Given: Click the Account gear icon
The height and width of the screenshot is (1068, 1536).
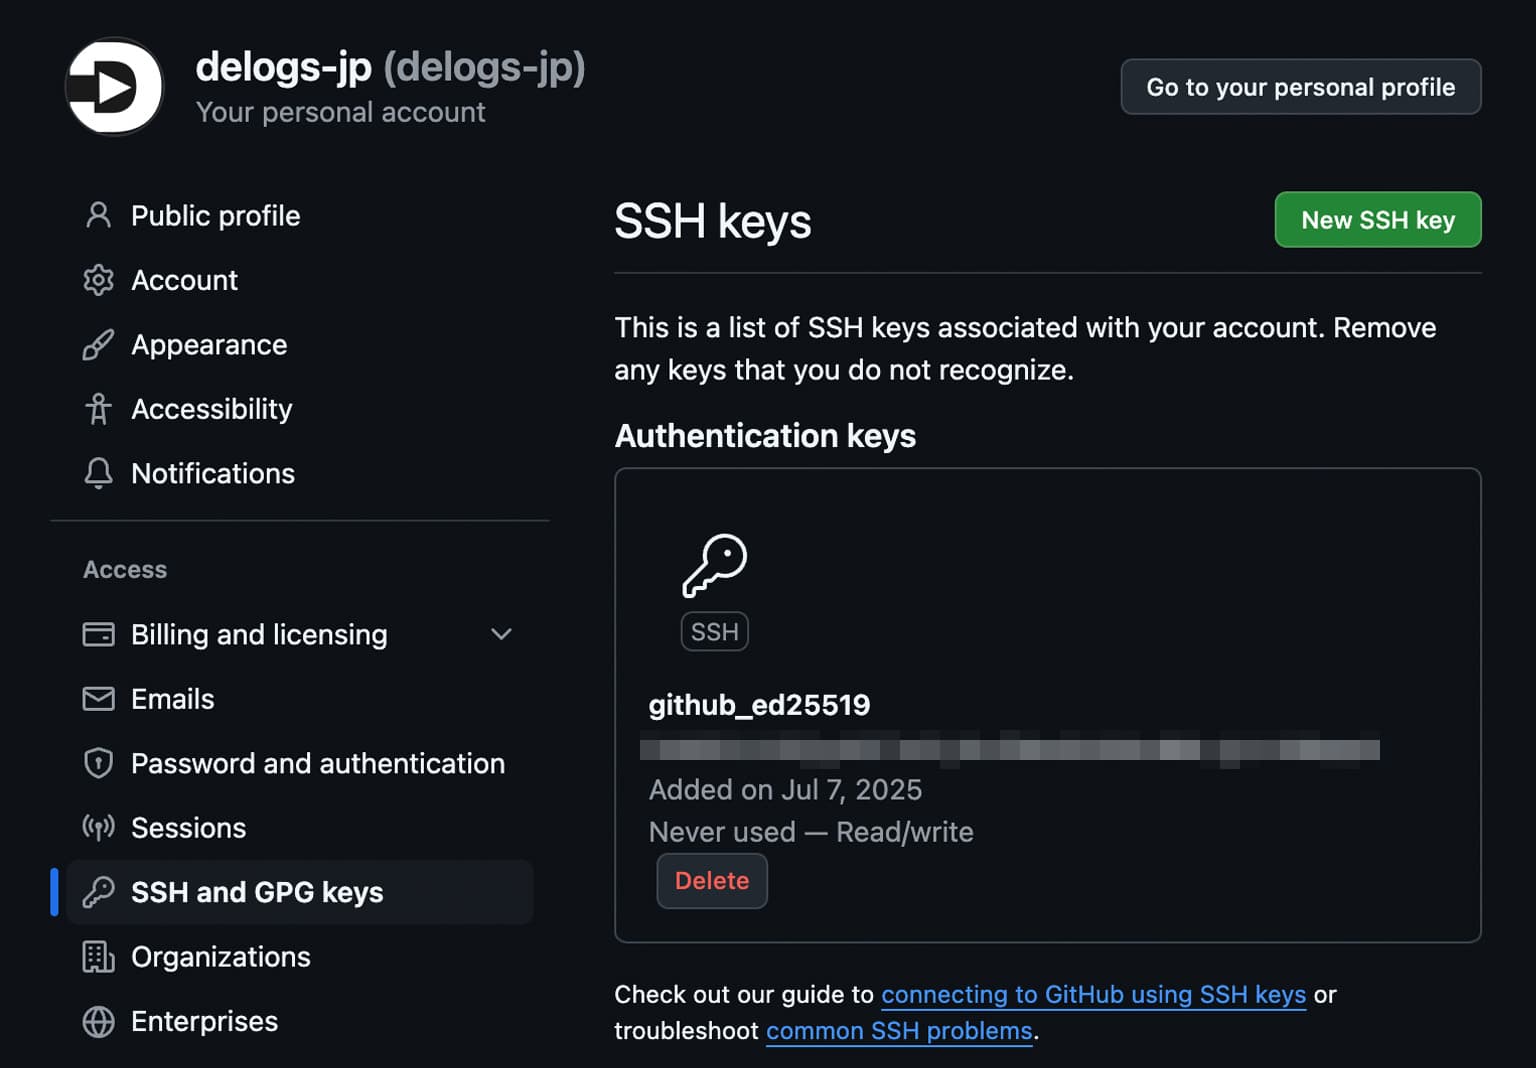Looking at the screenshot, I should tap(98, 280).
